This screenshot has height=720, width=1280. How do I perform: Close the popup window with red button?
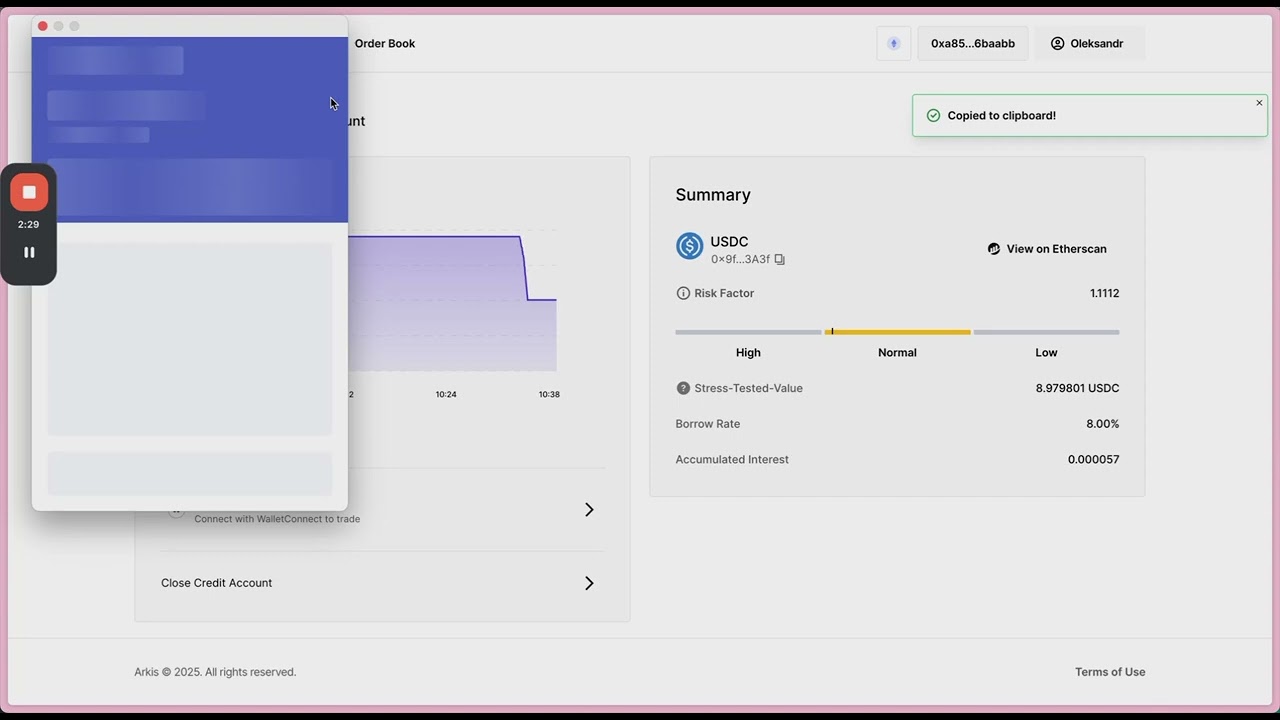coord(42,26)
